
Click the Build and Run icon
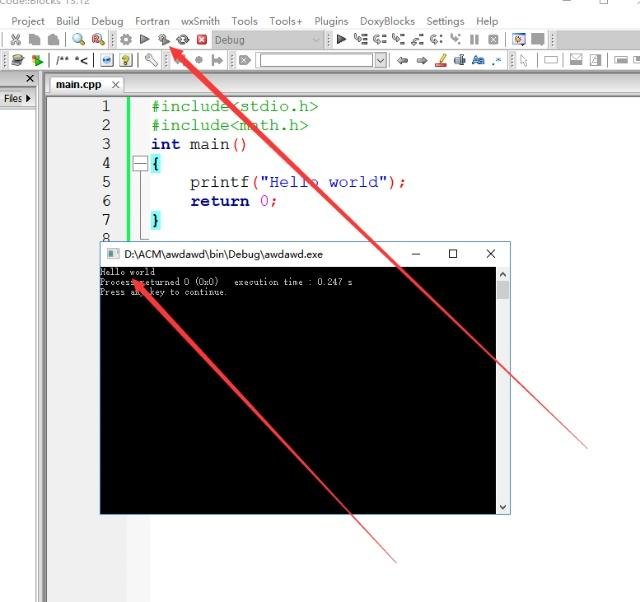(163, 40)
